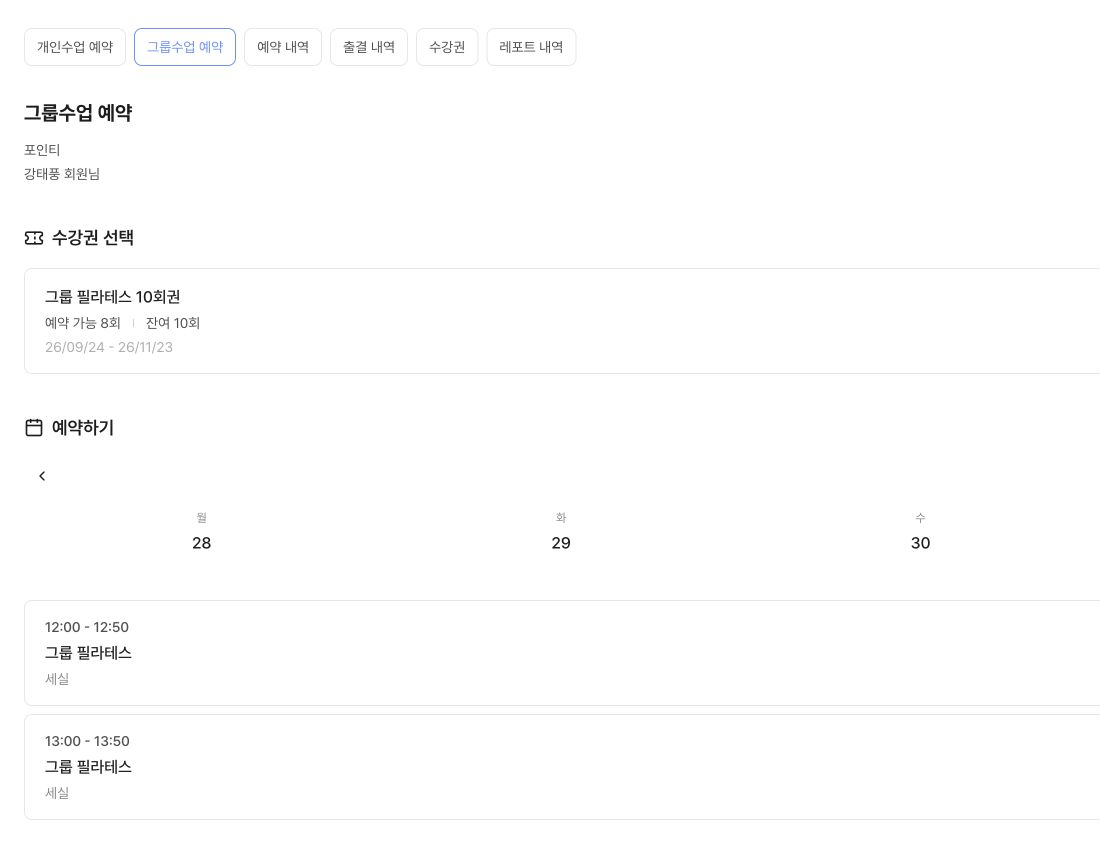Select Monday the 28th
1100x860 pixels.
201,532
